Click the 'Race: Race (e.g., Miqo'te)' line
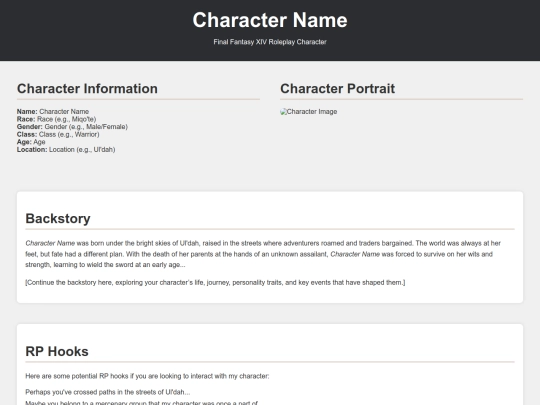The width and height of the screenshot is (540, 405). (x=56, y=119)
